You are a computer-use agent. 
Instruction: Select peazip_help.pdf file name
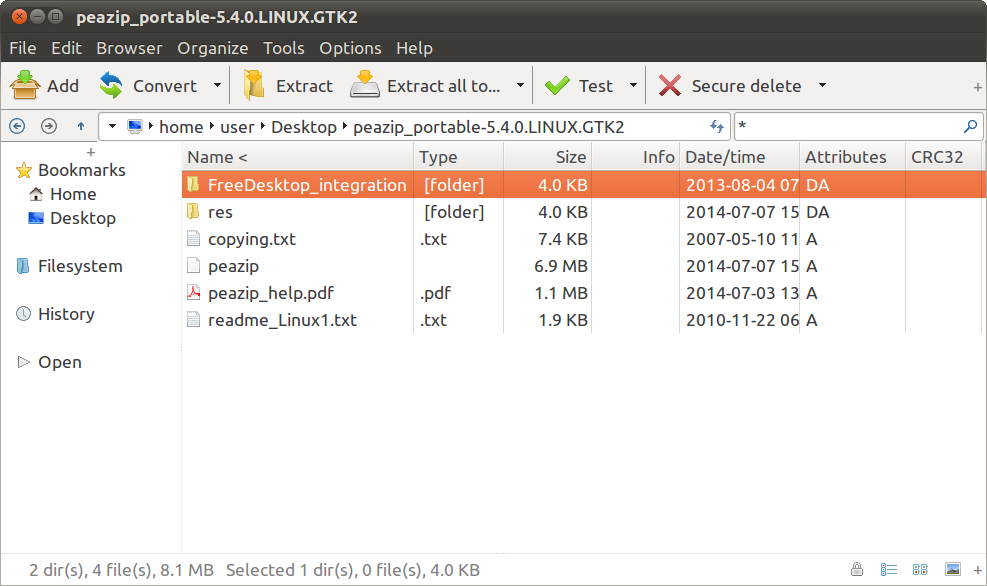tap(271, 293)
